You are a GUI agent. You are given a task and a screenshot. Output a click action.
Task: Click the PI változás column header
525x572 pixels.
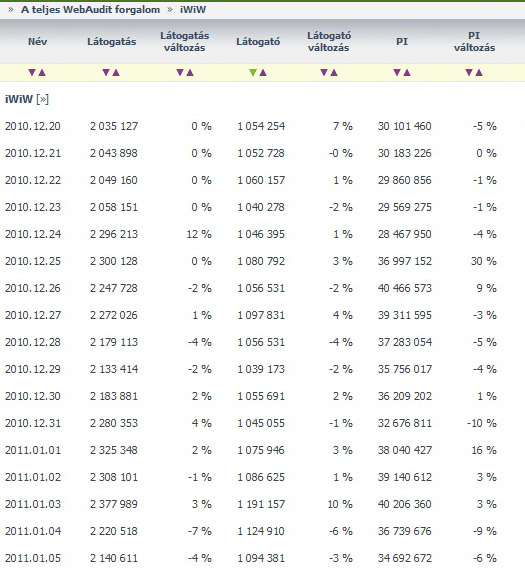[x=474, y=42]
